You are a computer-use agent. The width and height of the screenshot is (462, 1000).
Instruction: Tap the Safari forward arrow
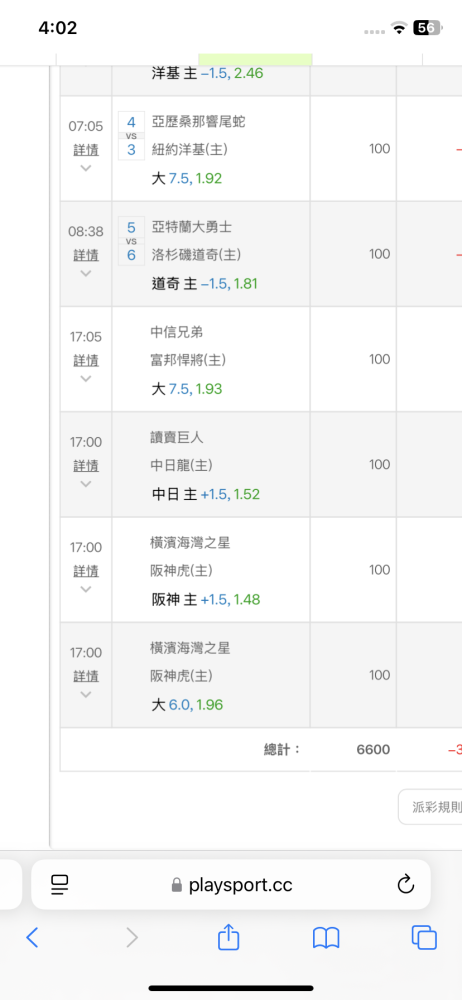[131, 937]
